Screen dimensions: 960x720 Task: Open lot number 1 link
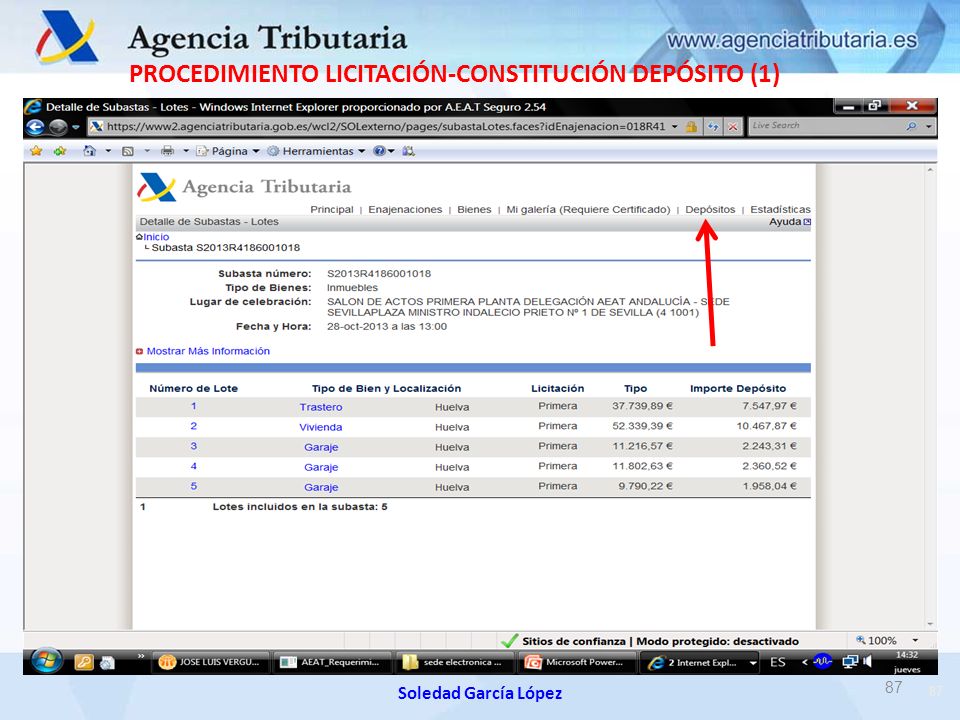(x=193, y=406)
